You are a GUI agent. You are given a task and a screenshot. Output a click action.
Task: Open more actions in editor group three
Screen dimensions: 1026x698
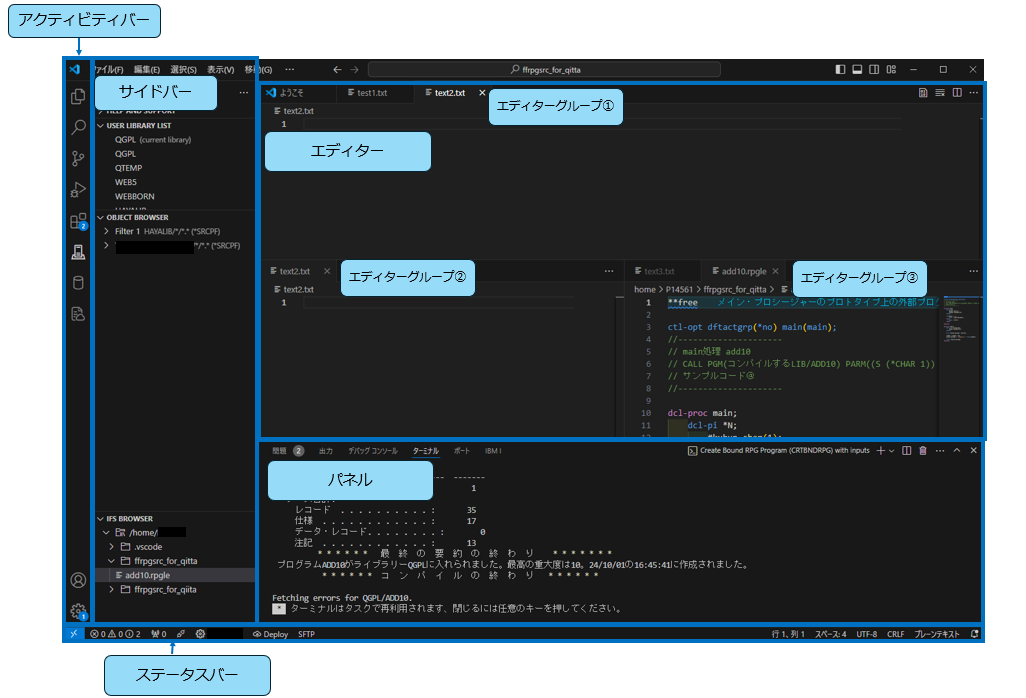[974, 271]
